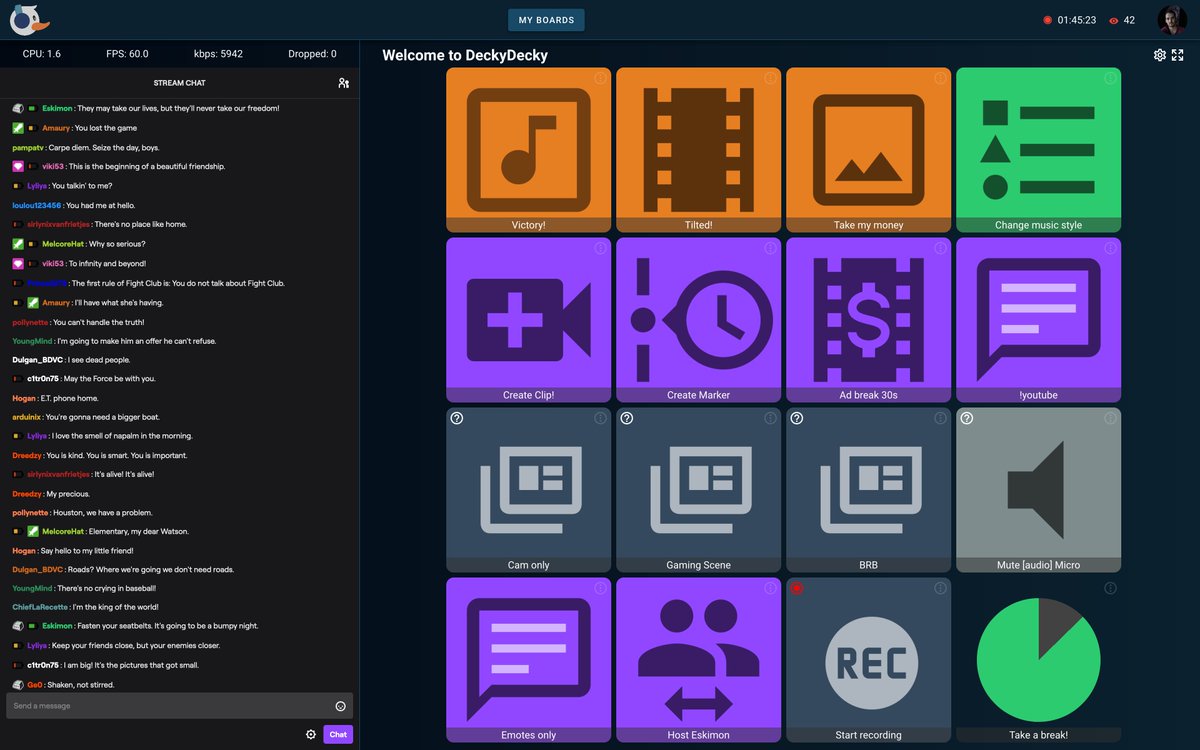1200x750 pixels.
Task: Click help question mark on Cam only tile
Action: [x=457, y=418]
